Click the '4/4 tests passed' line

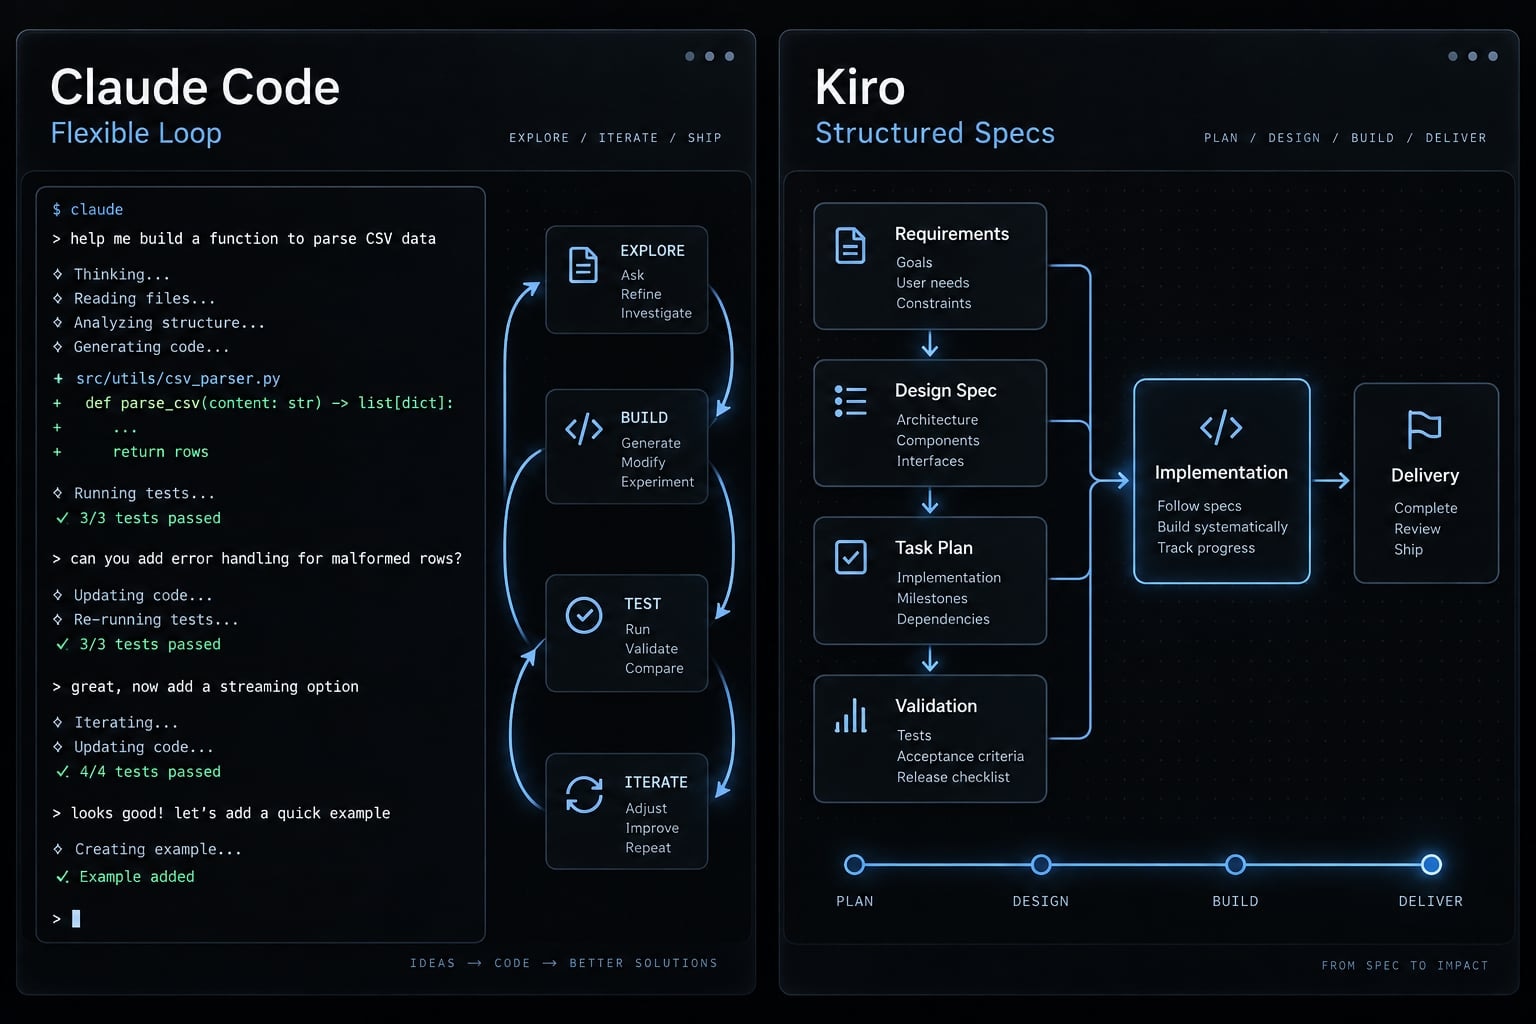(x=139, y=771)
